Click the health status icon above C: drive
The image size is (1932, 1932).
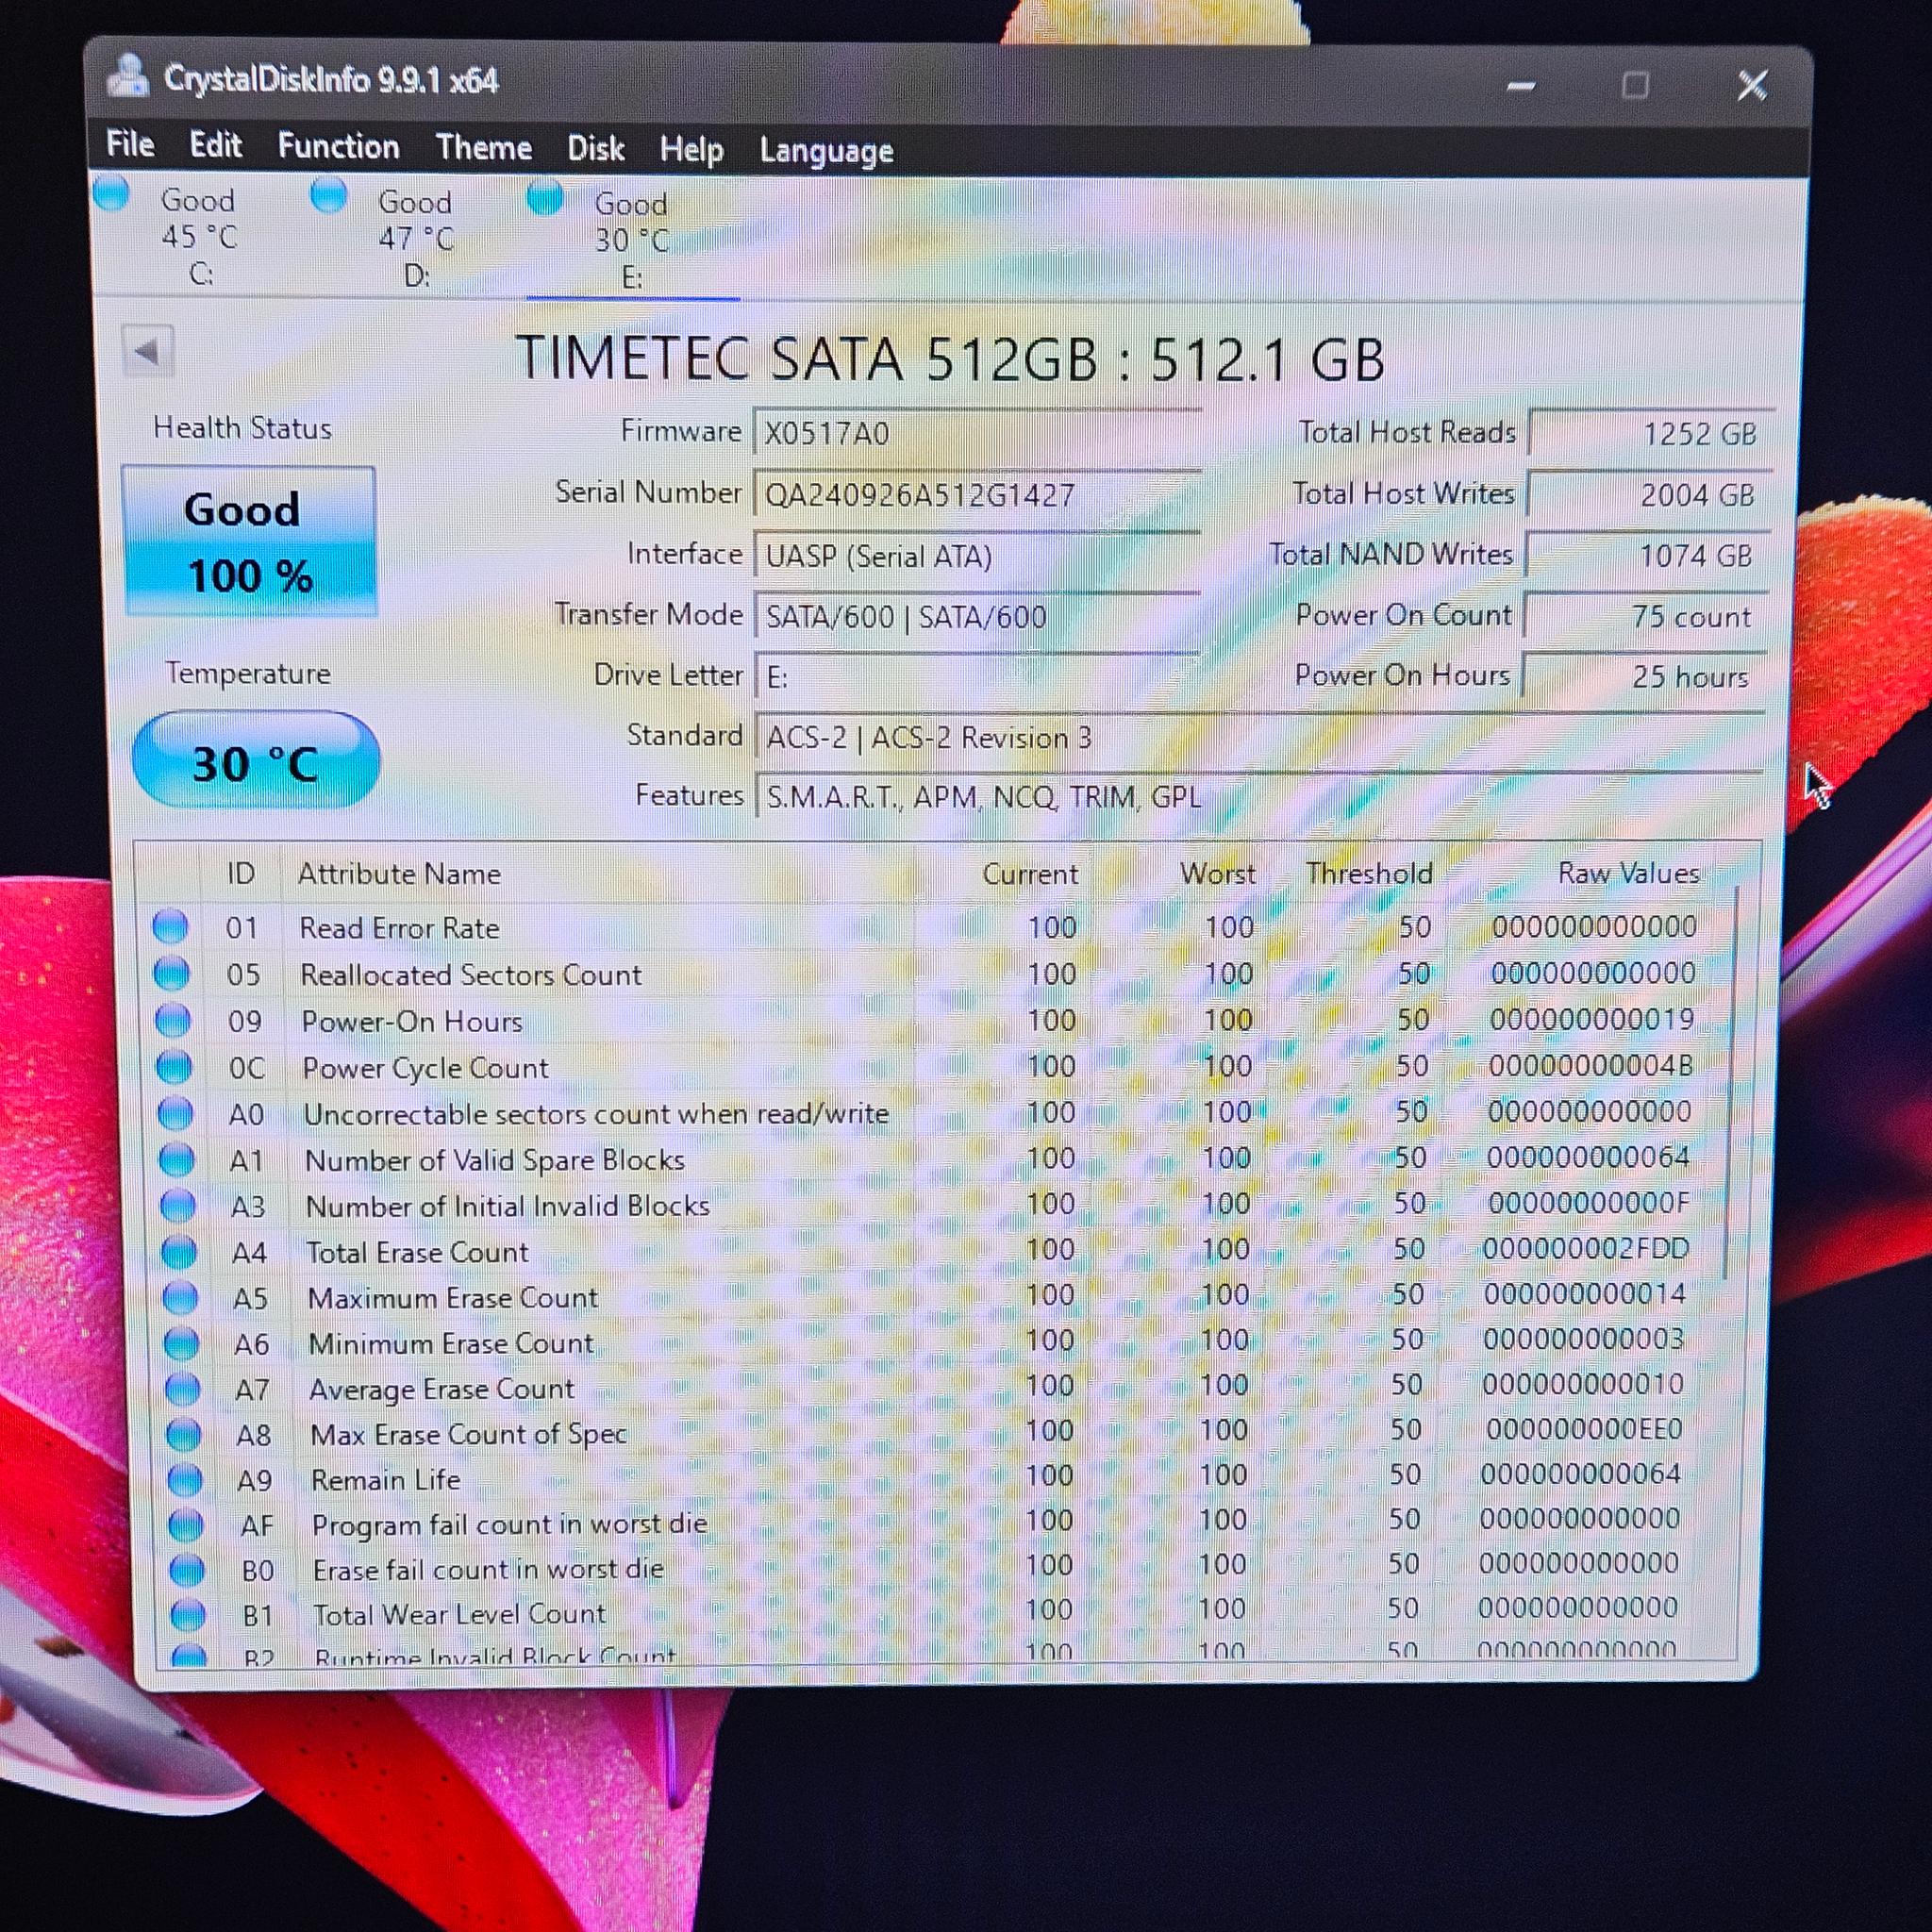(111, 193)
